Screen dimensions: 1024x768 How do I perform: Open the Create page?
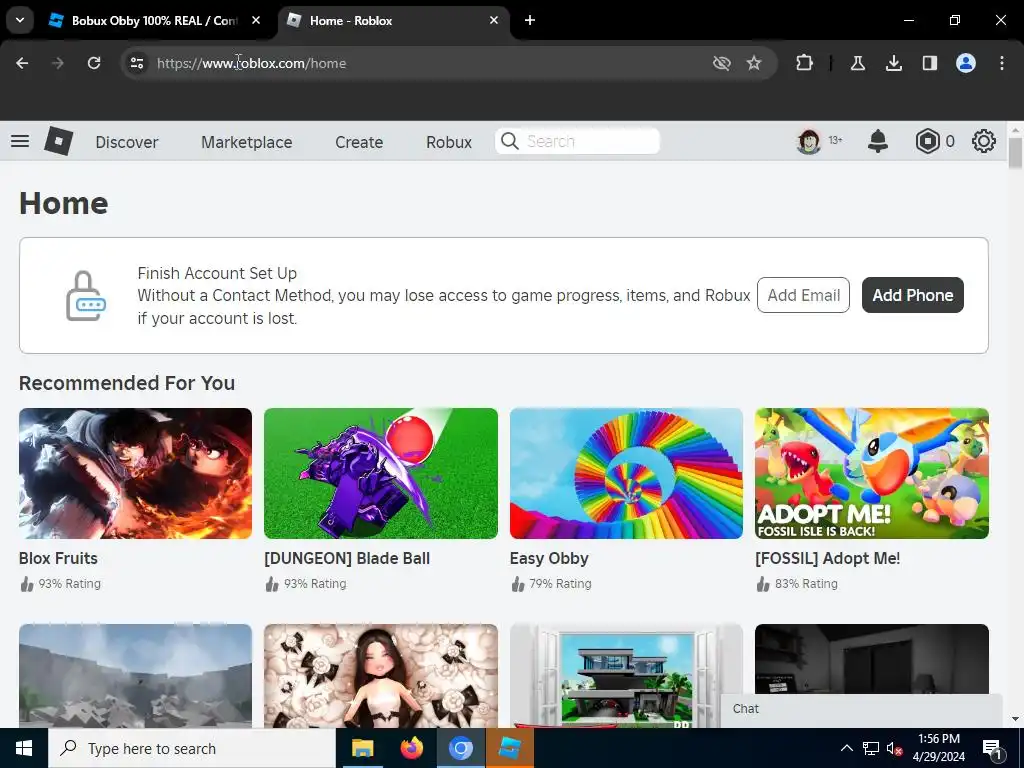359,142
